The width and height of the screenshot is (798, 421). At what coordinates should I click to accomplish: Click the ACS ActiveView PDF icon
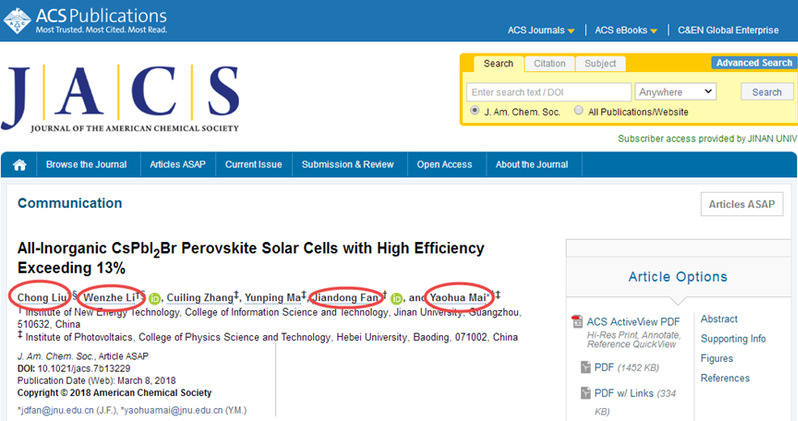pyautogui.click(x=577, y=322)
